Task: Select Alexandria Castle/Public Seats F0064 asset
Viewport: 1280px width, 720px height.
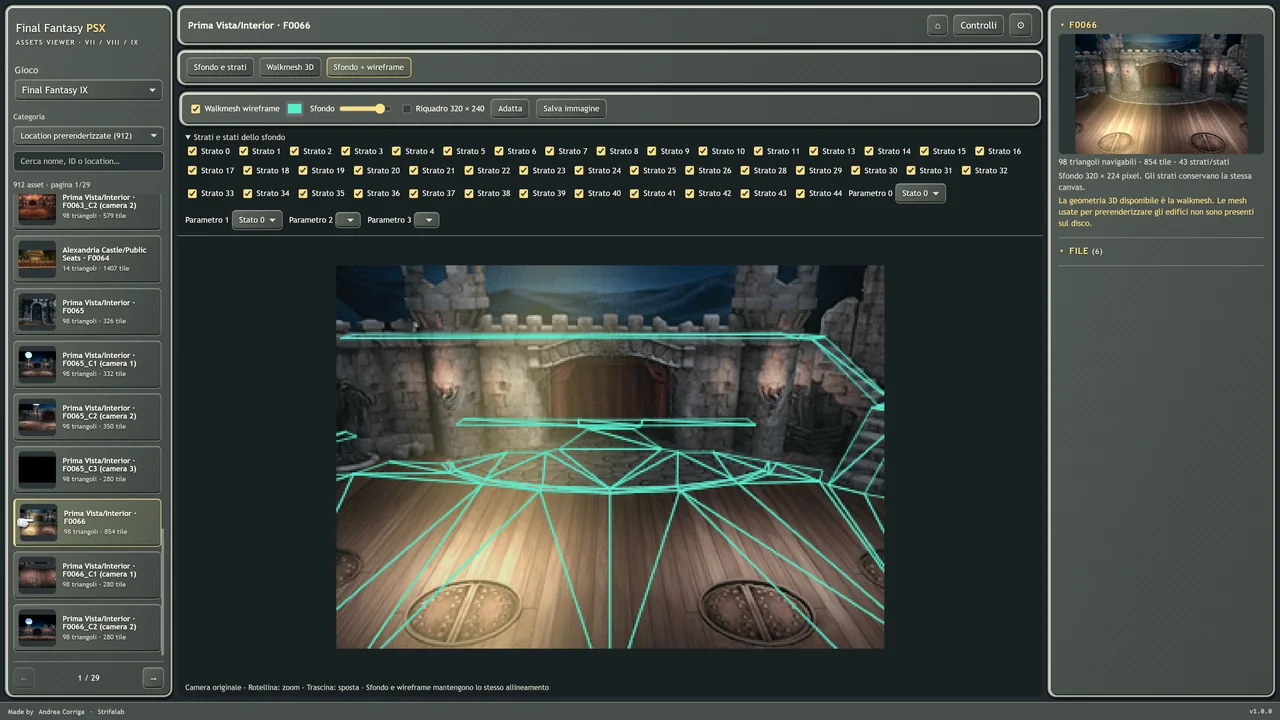Action: click(87, 259)
